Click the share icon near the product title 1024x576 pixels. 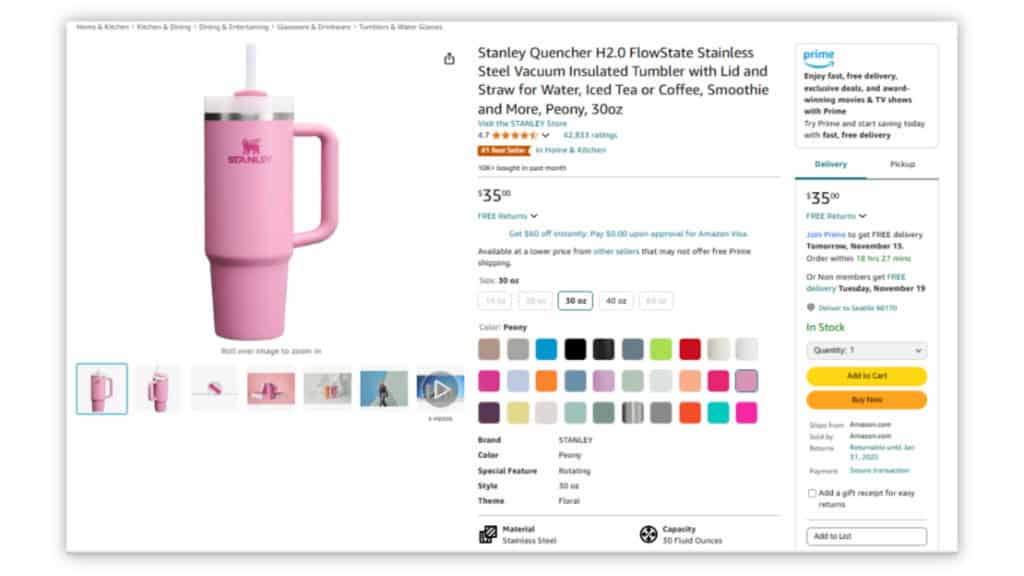449,58
